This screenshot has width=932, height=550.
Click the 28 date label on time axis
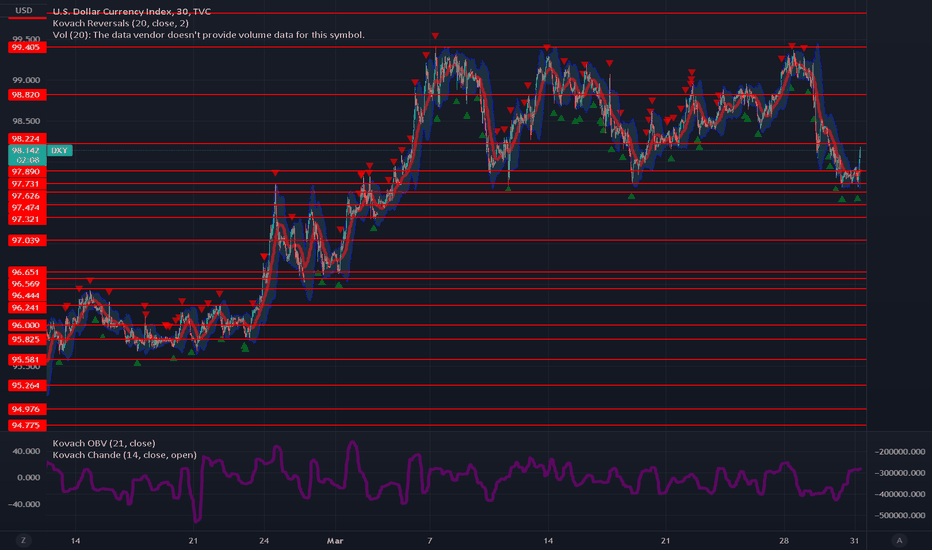(784, 540)
